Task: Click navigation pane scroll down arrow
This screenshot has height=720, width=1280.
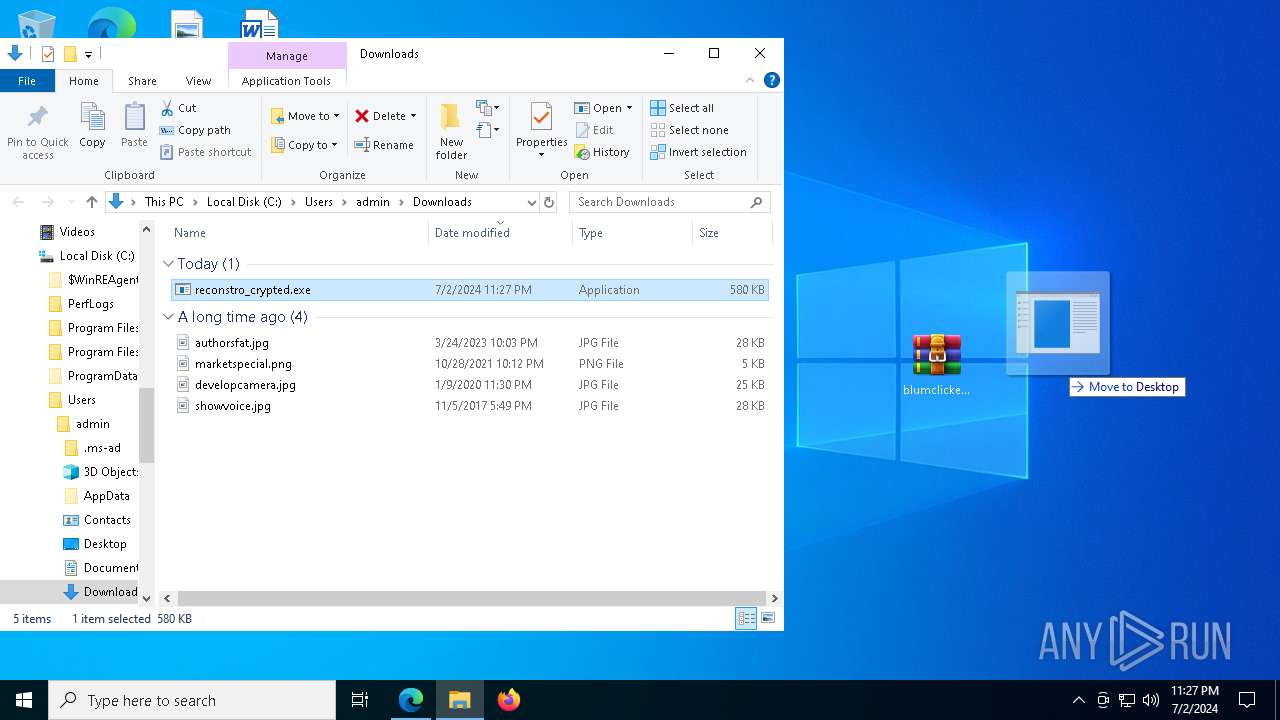Action: [147, 598]
